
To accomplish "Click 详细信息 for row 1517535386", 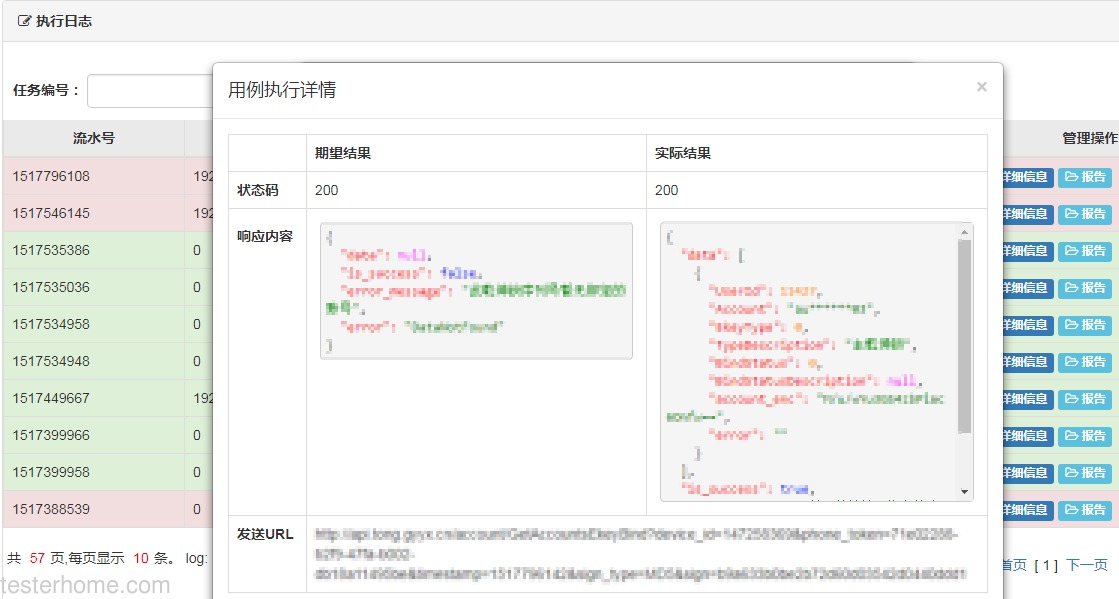I will [1028, 251].
